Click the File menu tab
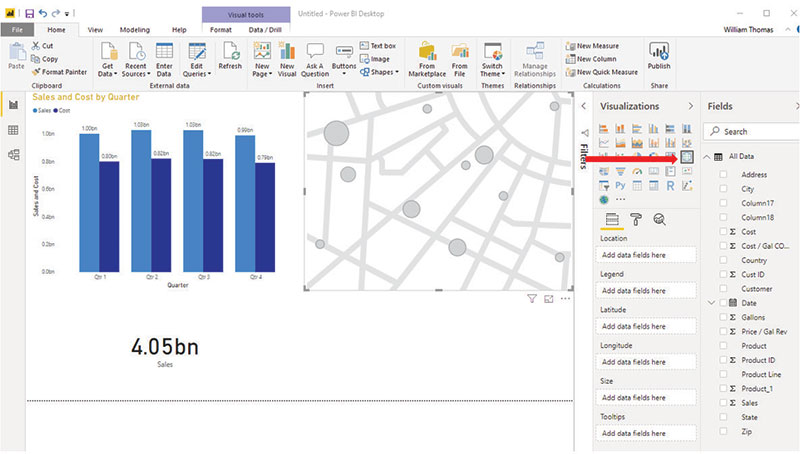 (16, 30)
